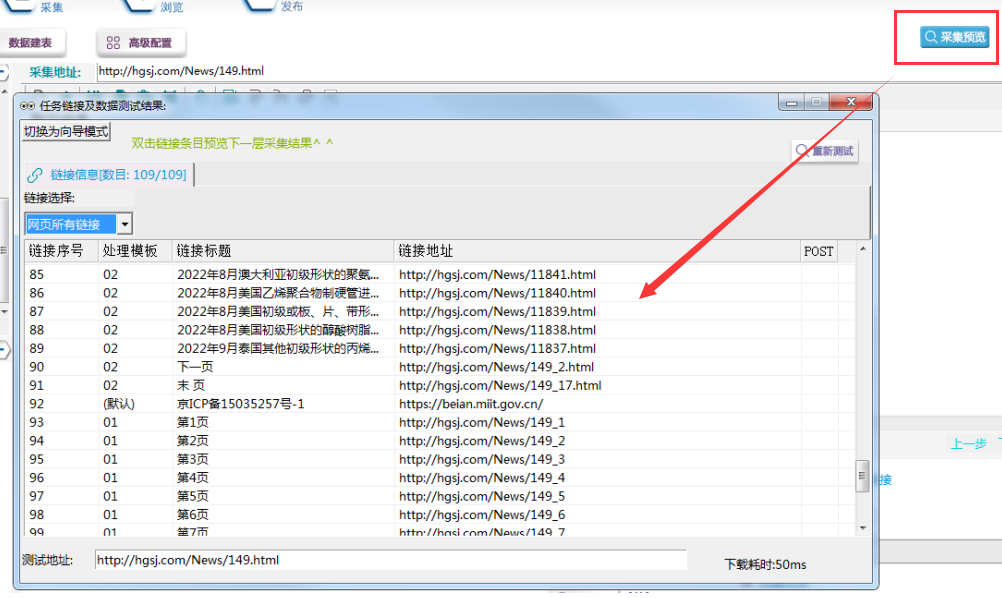Select the 第4页 link row
This screenshot has height=598, width=1002.
(x=440, y=479)
